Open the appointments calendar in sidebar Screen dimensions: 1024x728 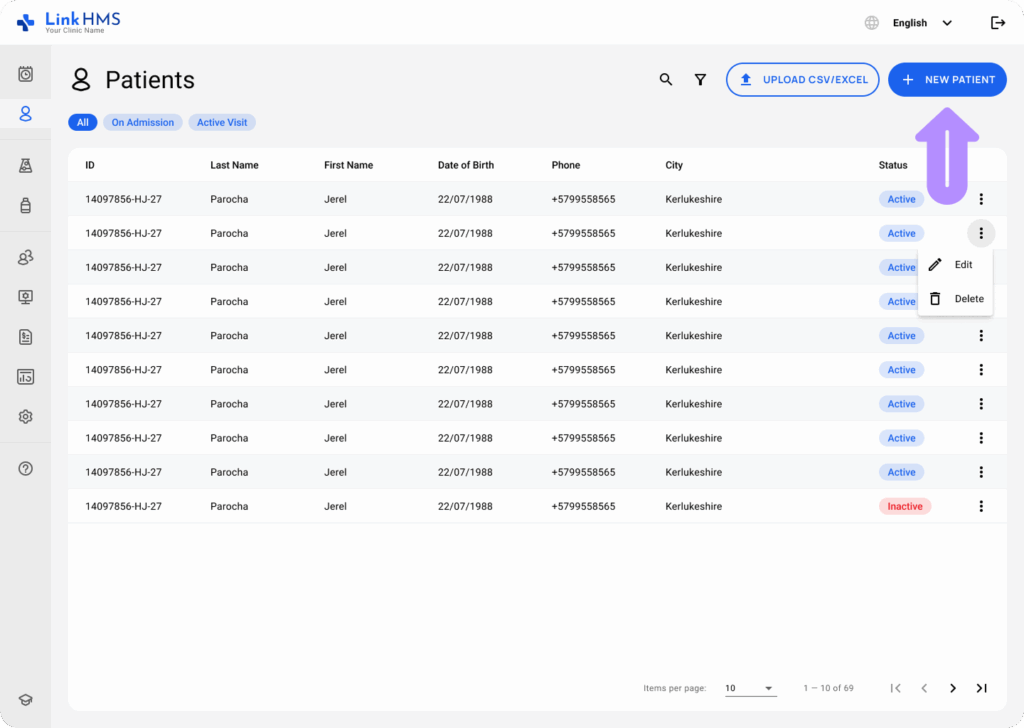(x=26, y=74)
